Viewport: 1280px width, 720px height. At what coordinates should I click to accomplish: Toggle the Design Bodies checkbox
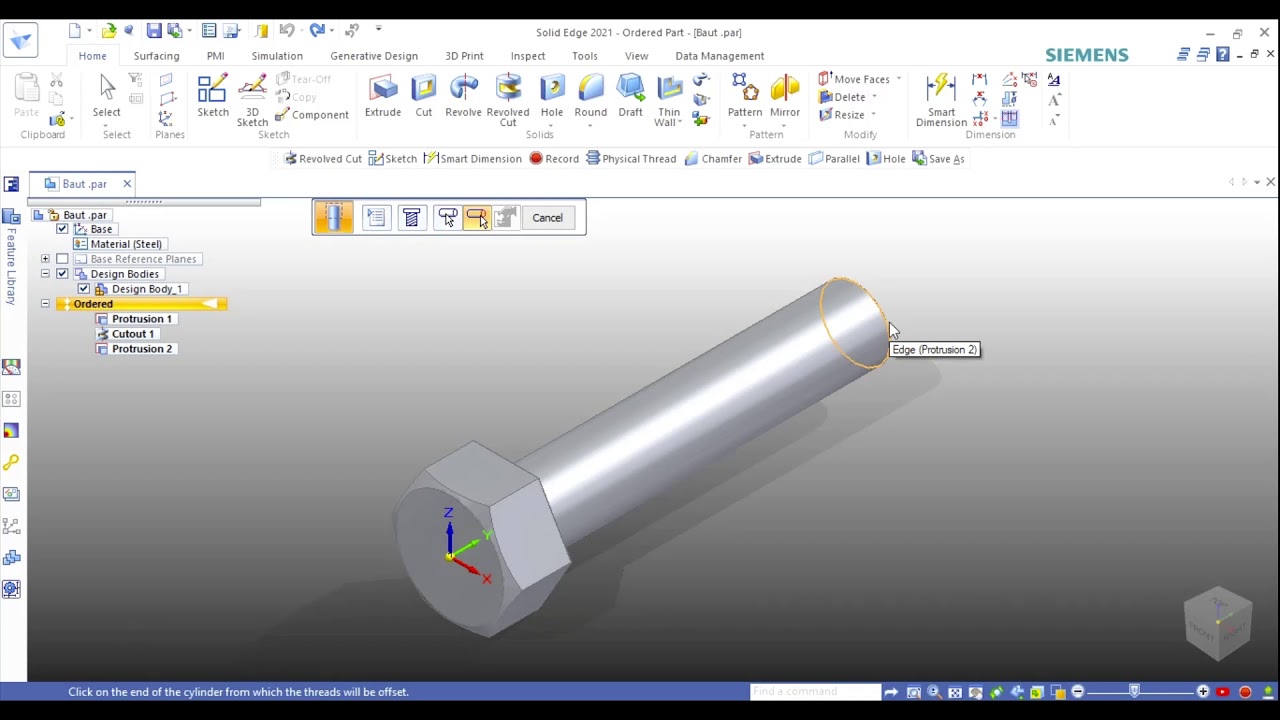[62, 274]
